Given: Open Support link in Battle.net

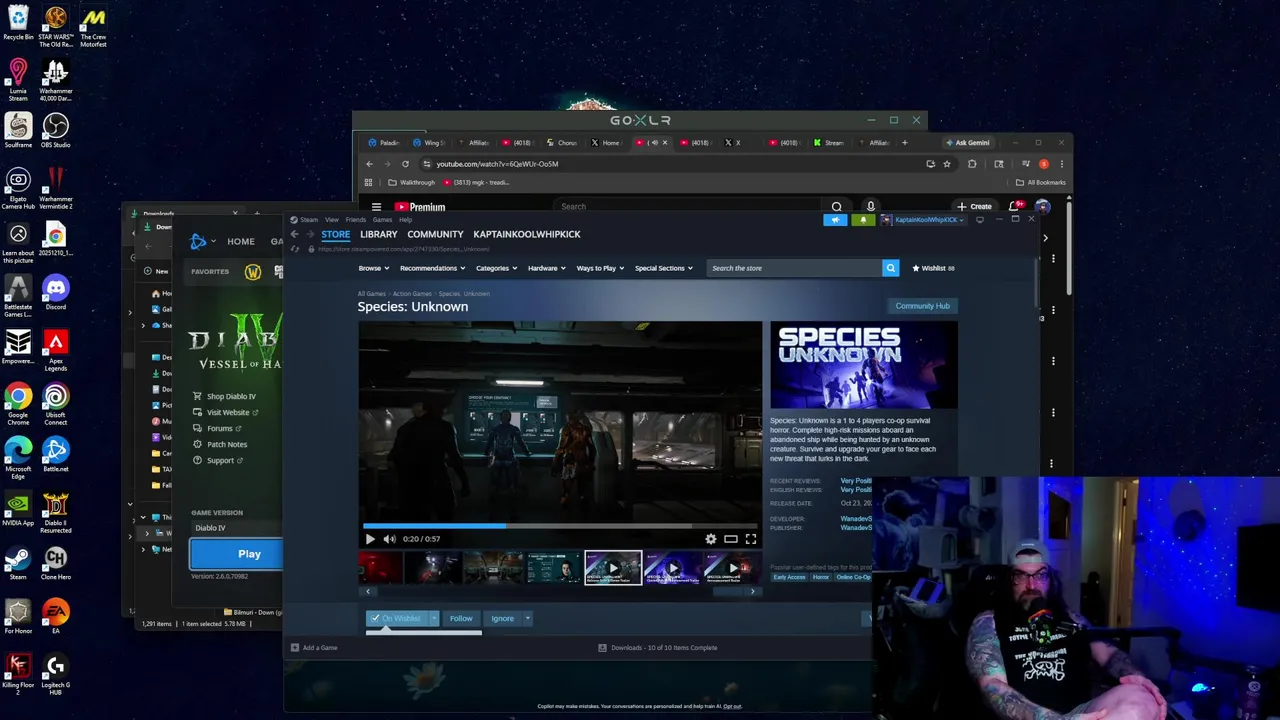Looking at the screenshot, I should (218, 460).
